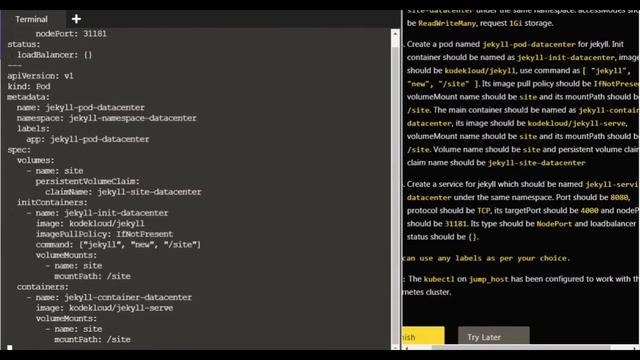Click 'imagePullPolicy: IfNotPresent' line
The width and height of the screenshot is (640, 360).
click(x=104, y=234)
